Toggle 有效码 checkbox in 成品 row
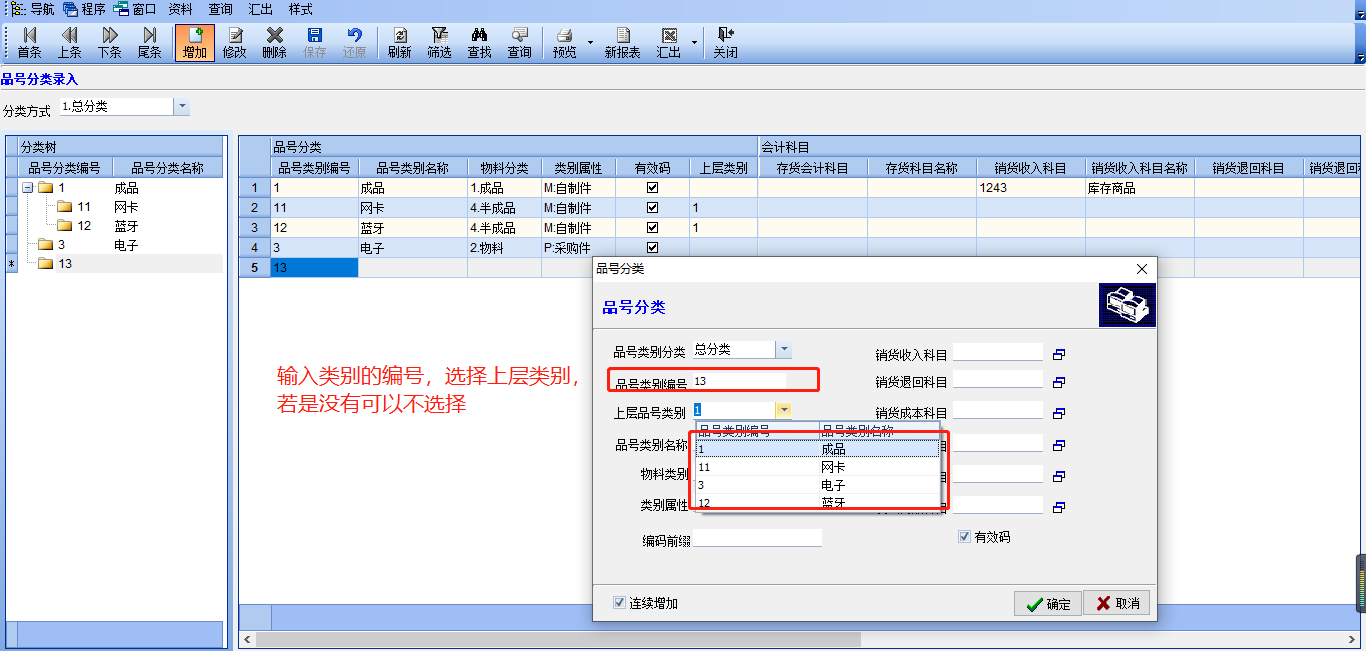1366x651 pixels. click(652, 188)
